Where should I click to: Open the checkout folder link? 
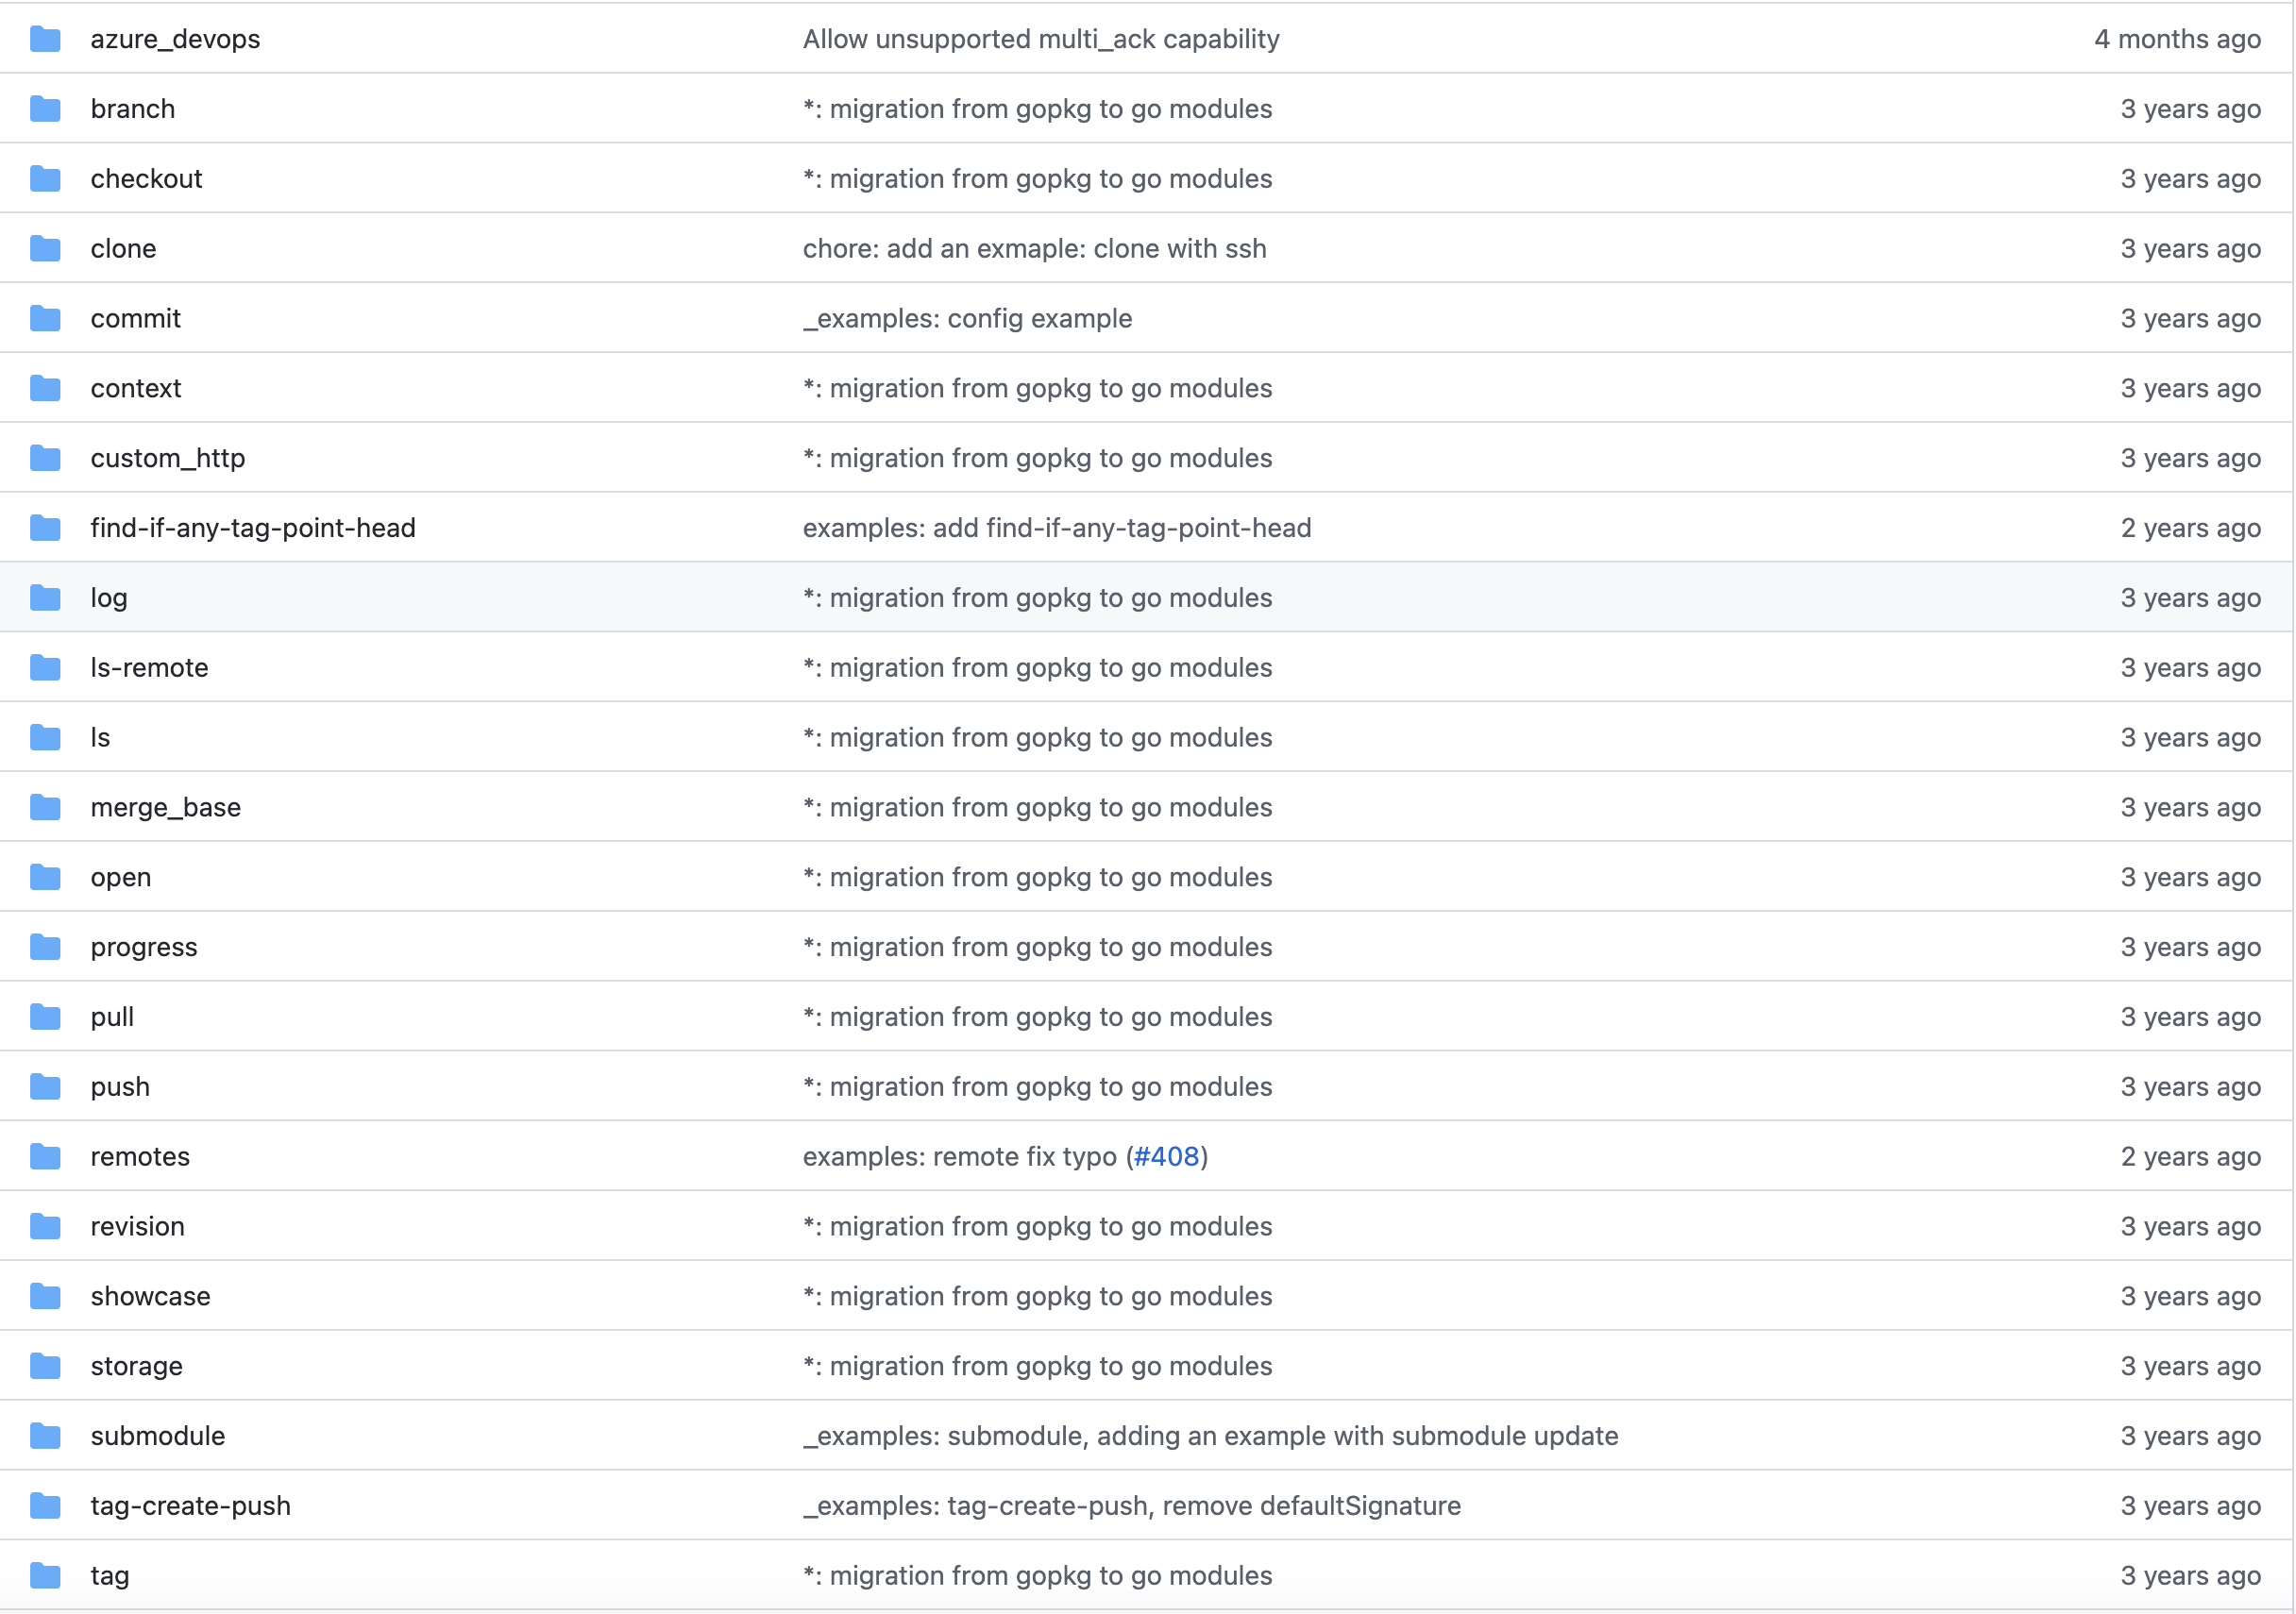click(x=146, y=179)
